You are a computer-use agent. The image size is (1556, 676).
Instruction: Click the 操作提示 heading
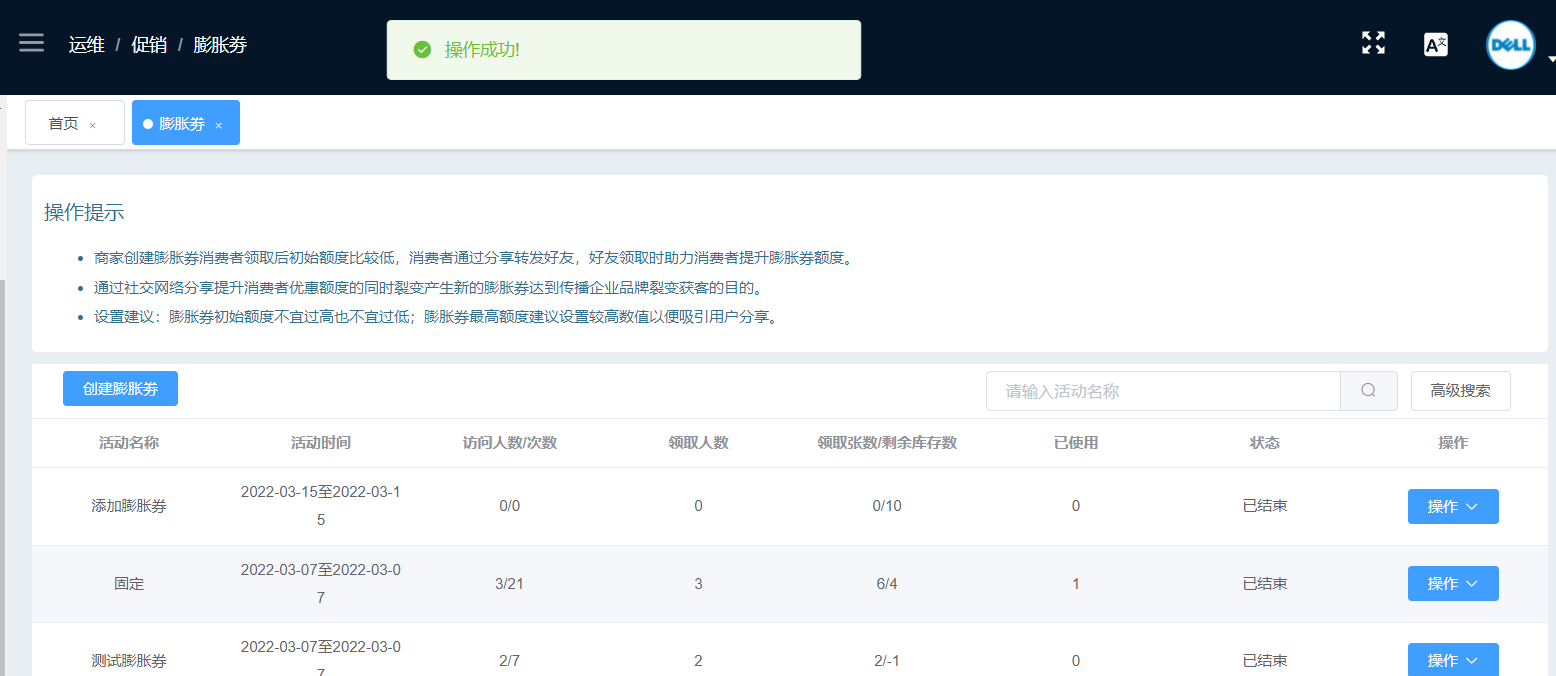tap(84, 212)
